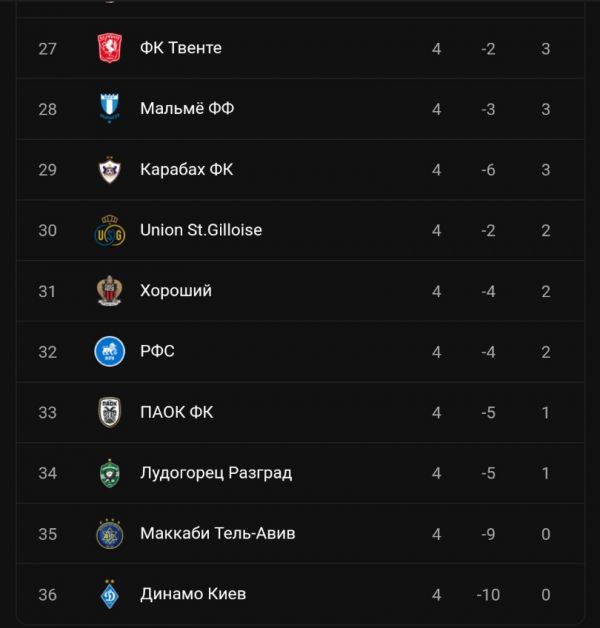The image size is (600, 628).
Task: Click the Qarabag FK club crest
Action: pos(109,170)
